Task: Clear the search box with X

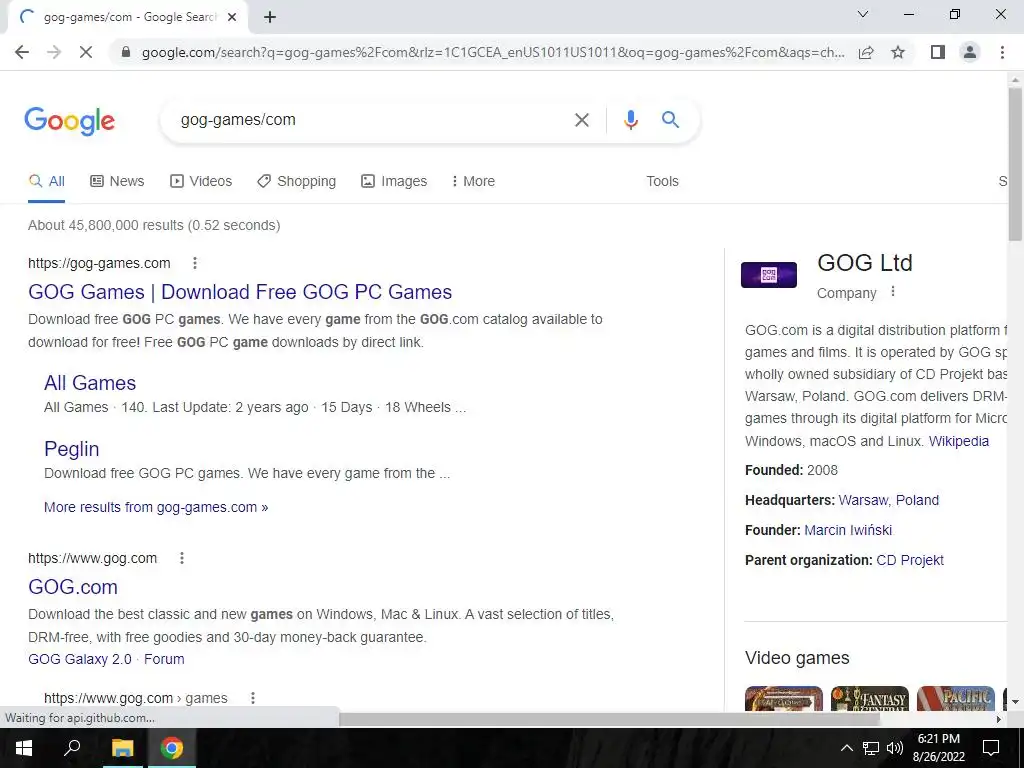Action: pos(581,120)
